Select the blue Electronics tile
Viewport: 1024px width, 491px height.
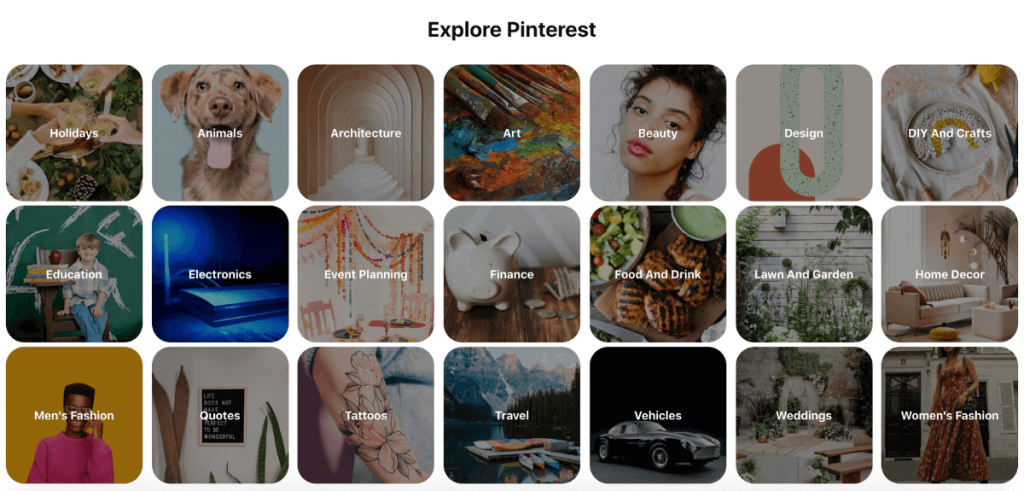pos(220,274)
